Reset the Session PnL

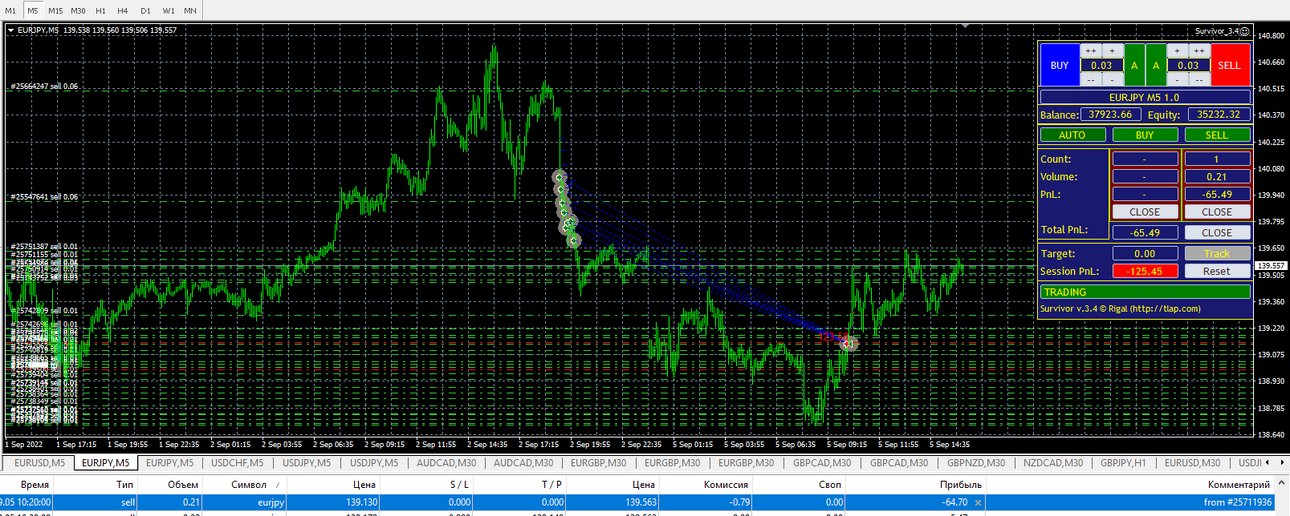click(x=1217, y=271)
